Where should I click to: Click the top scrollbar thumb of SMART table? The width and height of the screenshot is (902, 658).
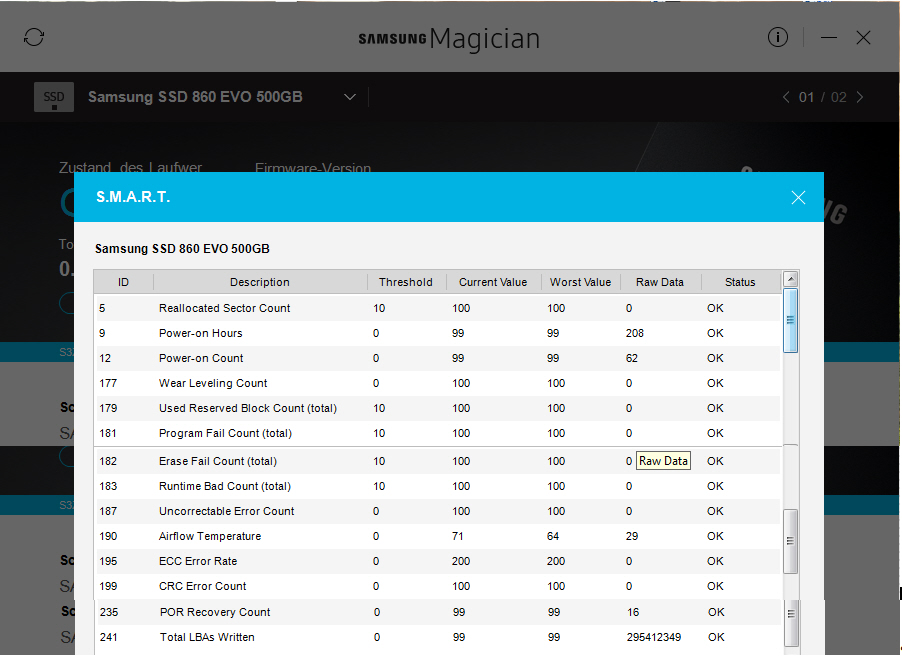coord(791,320)
